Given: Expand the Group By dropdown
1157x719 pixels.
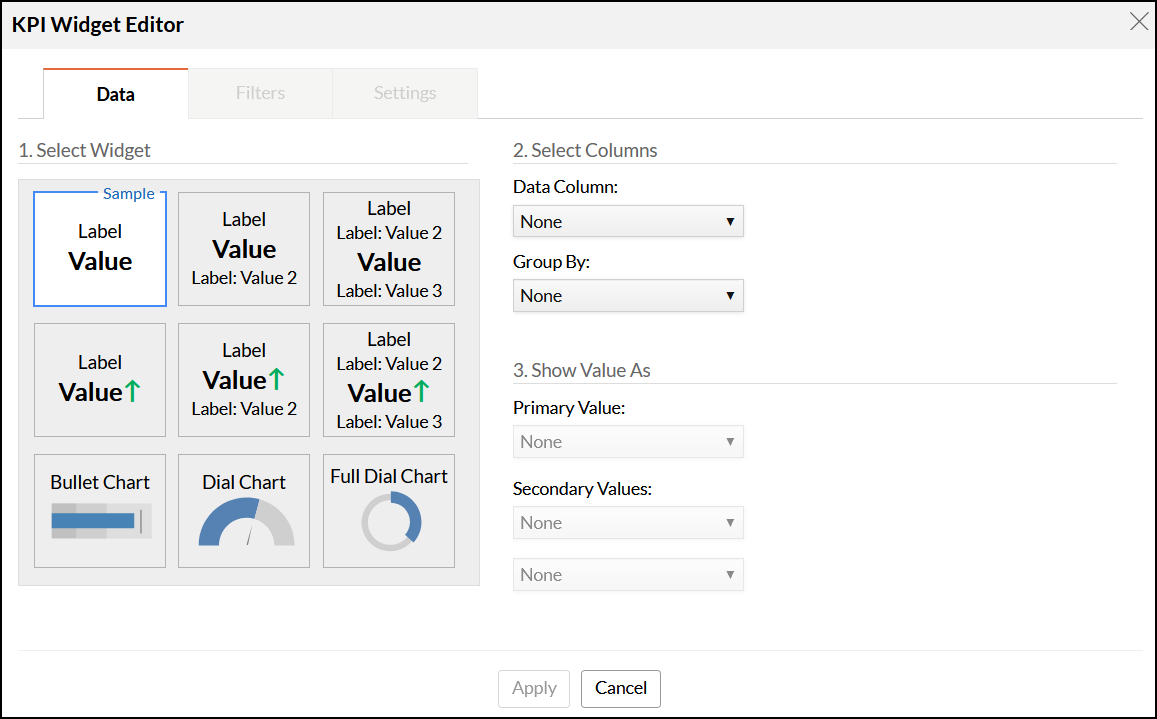Looking at the screenshot, I should 628,296.
